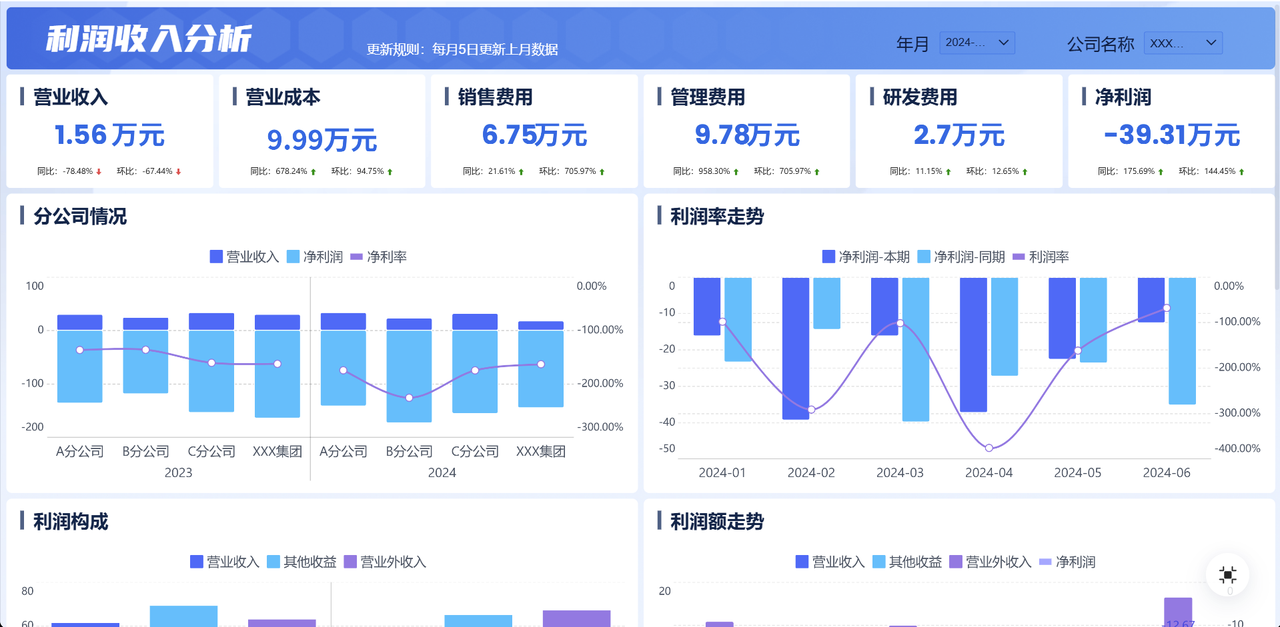Click the dark blue 2024-02 净利润-本期 bar
1280x627 pixels.
click(x=795, y=348)
